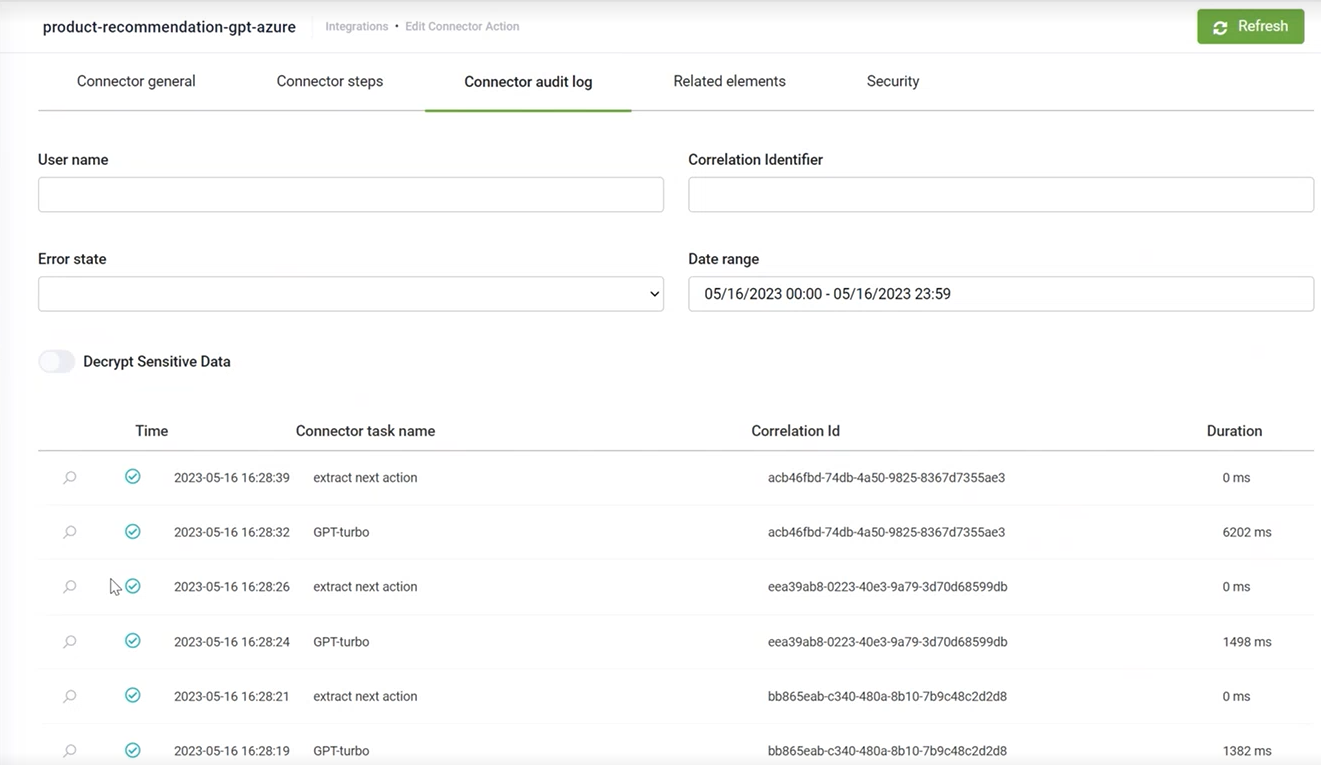The height and width of the screenshot is (765, 1321).
Task: Open details magnifier for 16:28:39 log entry
Action: [x=70, y=478]
